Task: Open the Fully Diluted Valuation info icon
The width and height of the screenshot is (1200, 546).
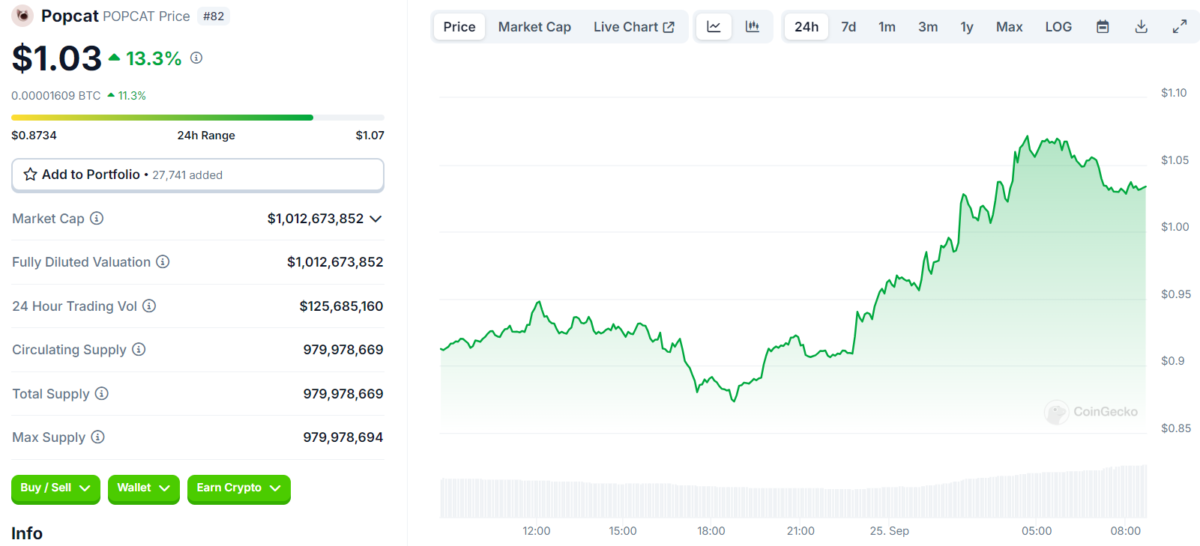Action: [x=163, y=262]
